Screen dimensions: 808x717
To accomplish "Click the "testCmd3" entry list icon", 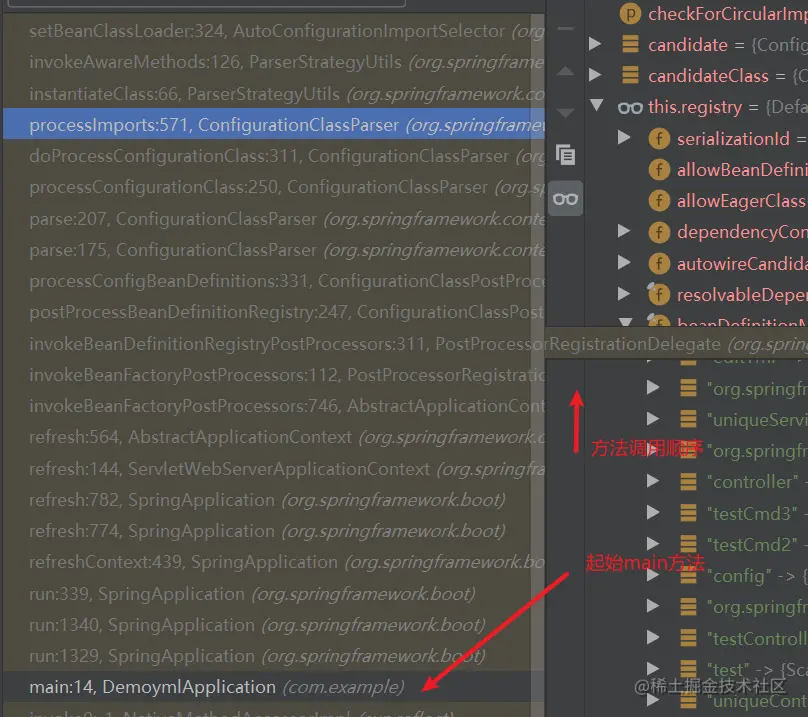I will tap(688, 513).
